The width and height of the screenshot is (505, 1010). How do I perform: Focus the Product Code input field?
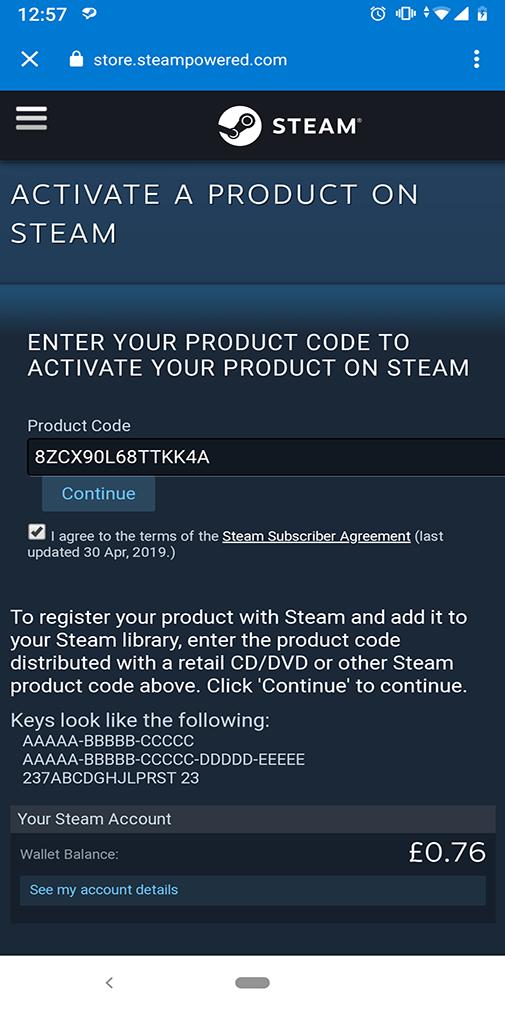265,457
